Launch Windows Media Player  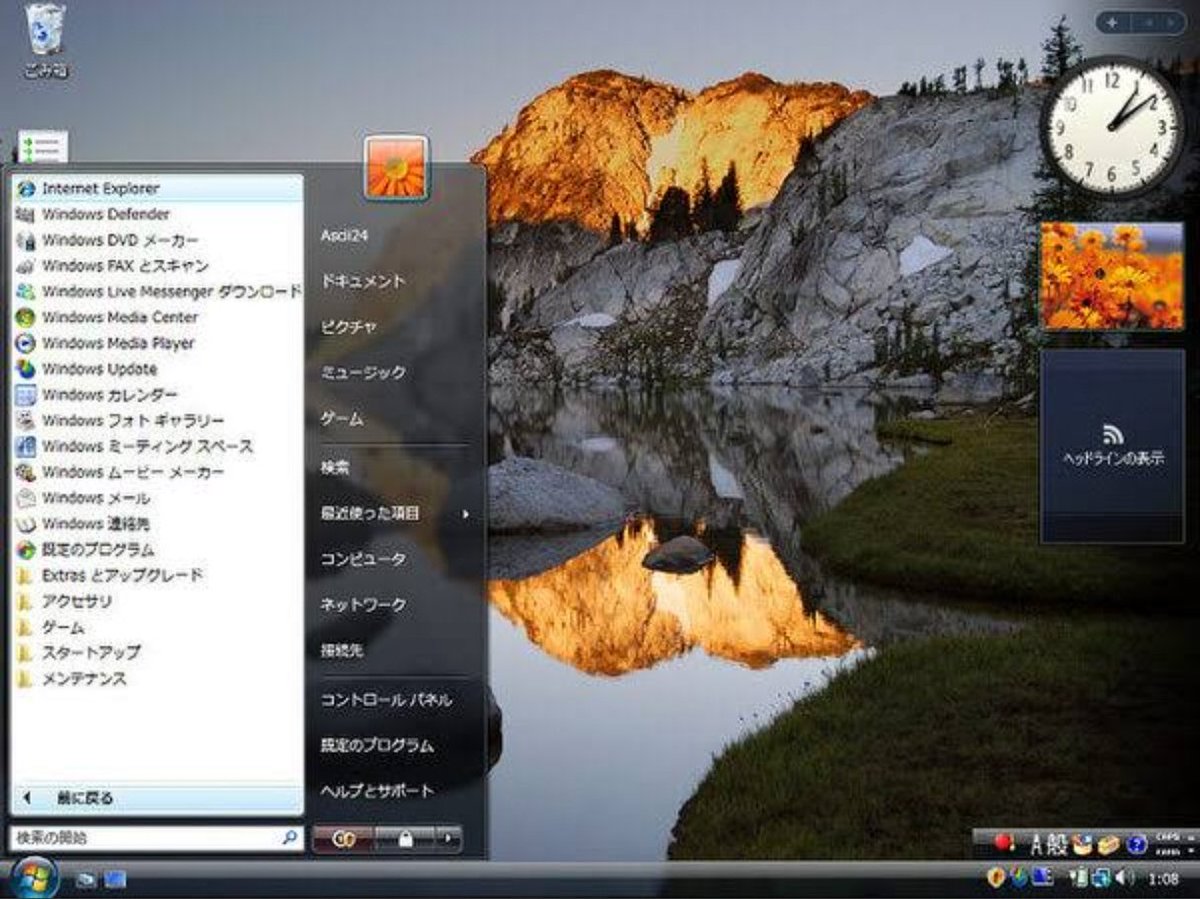click(157, 343)
